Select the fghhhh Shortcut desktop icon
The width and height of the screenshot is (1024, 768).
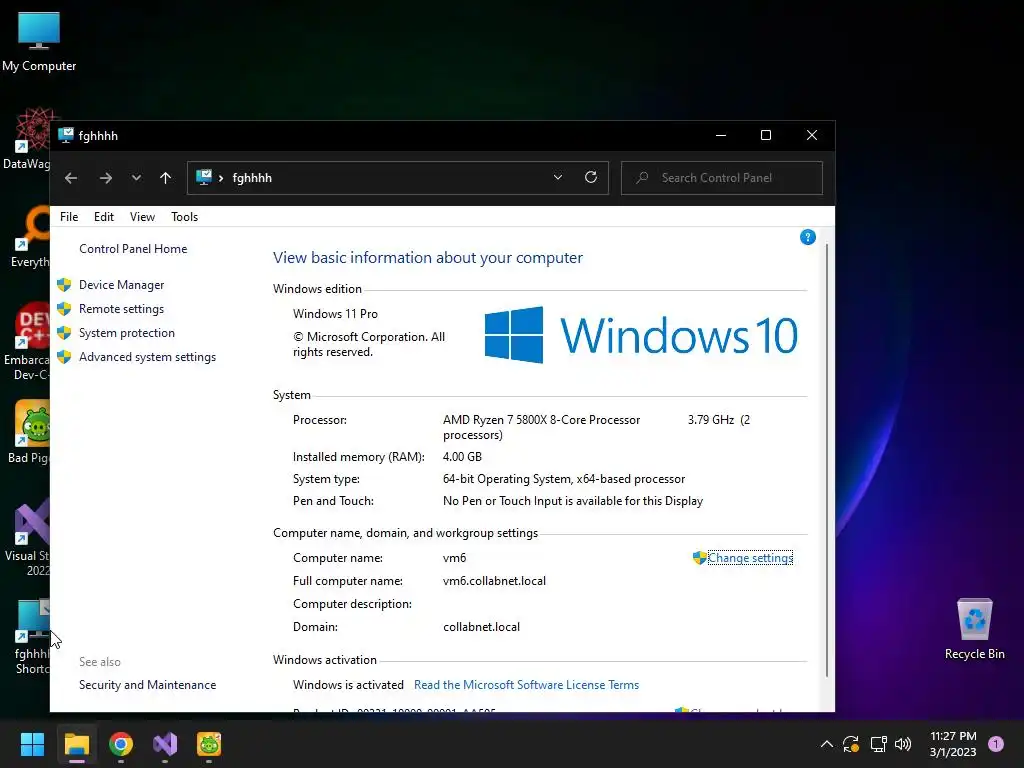pos(32,636)
